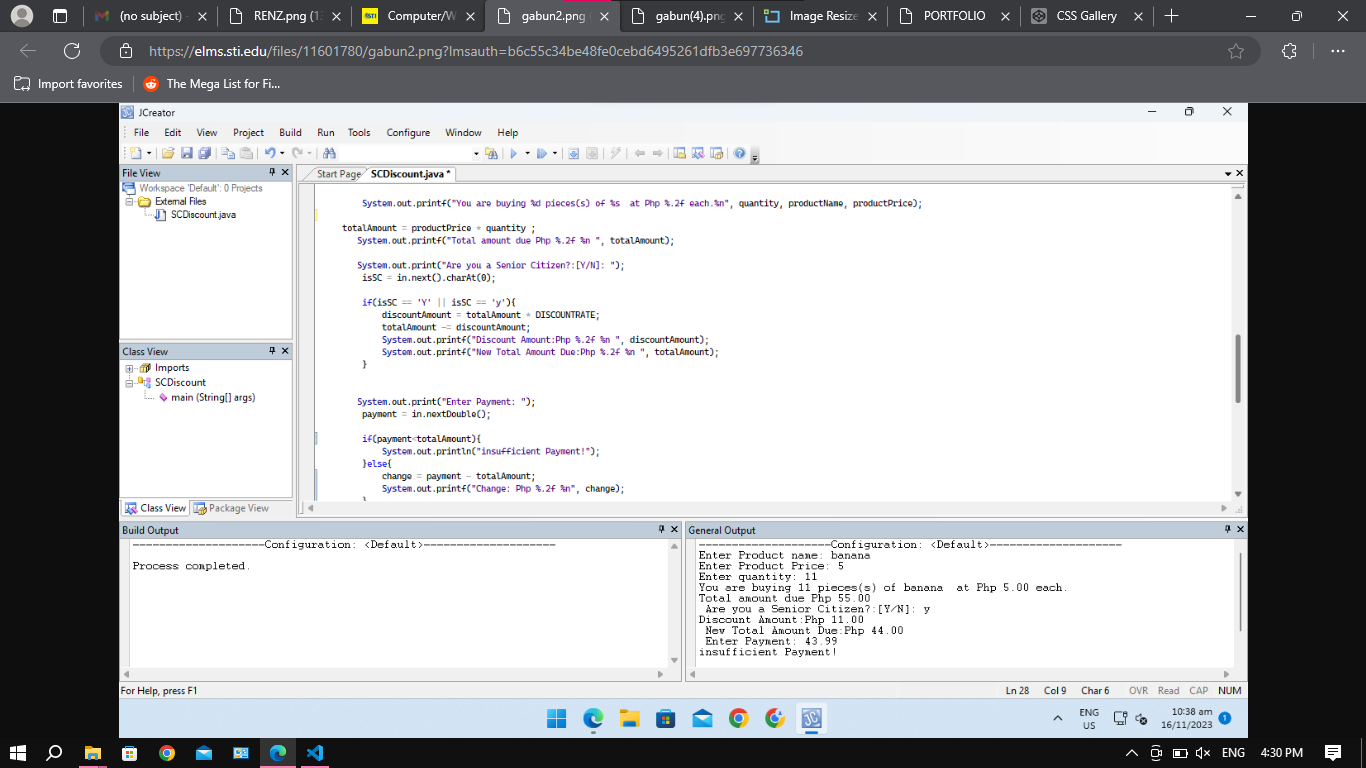Open Visual Studio Code from the taskbar
Image resolution: width=1366 pixels, height=768 pixels.
pyautogui.click(x=314, y=752)
